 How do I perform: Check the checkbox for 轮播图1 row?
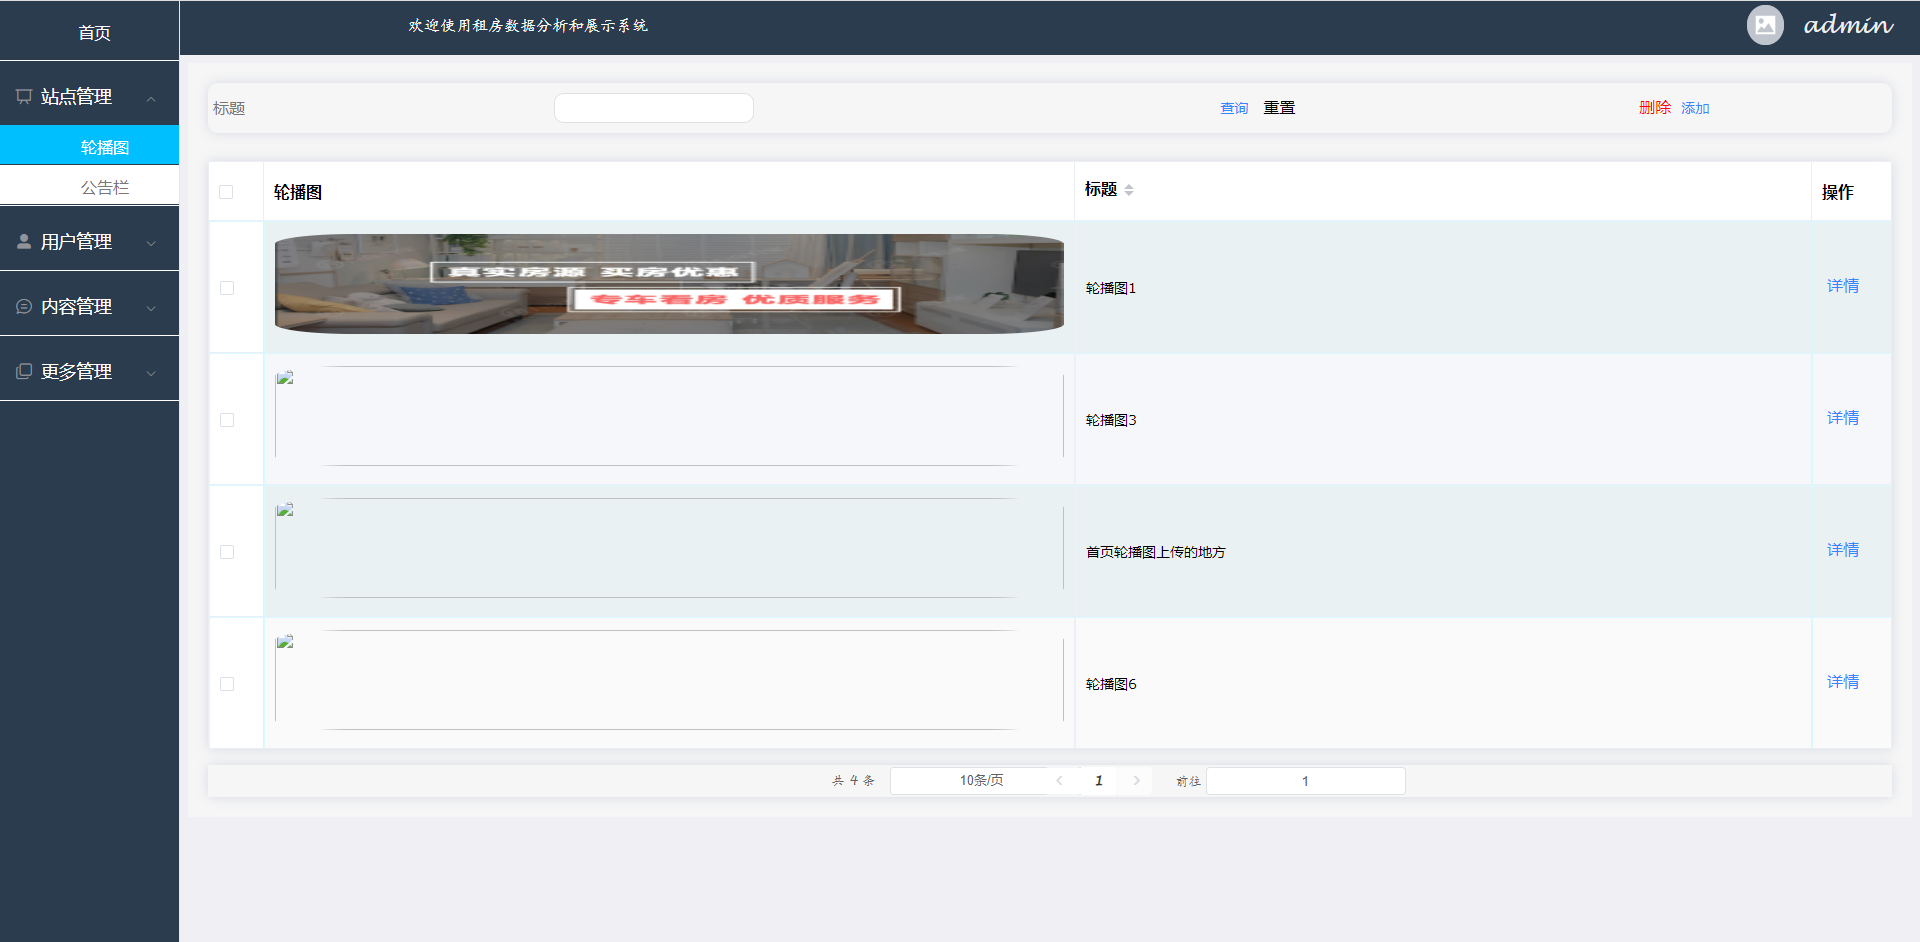(226, 287)
